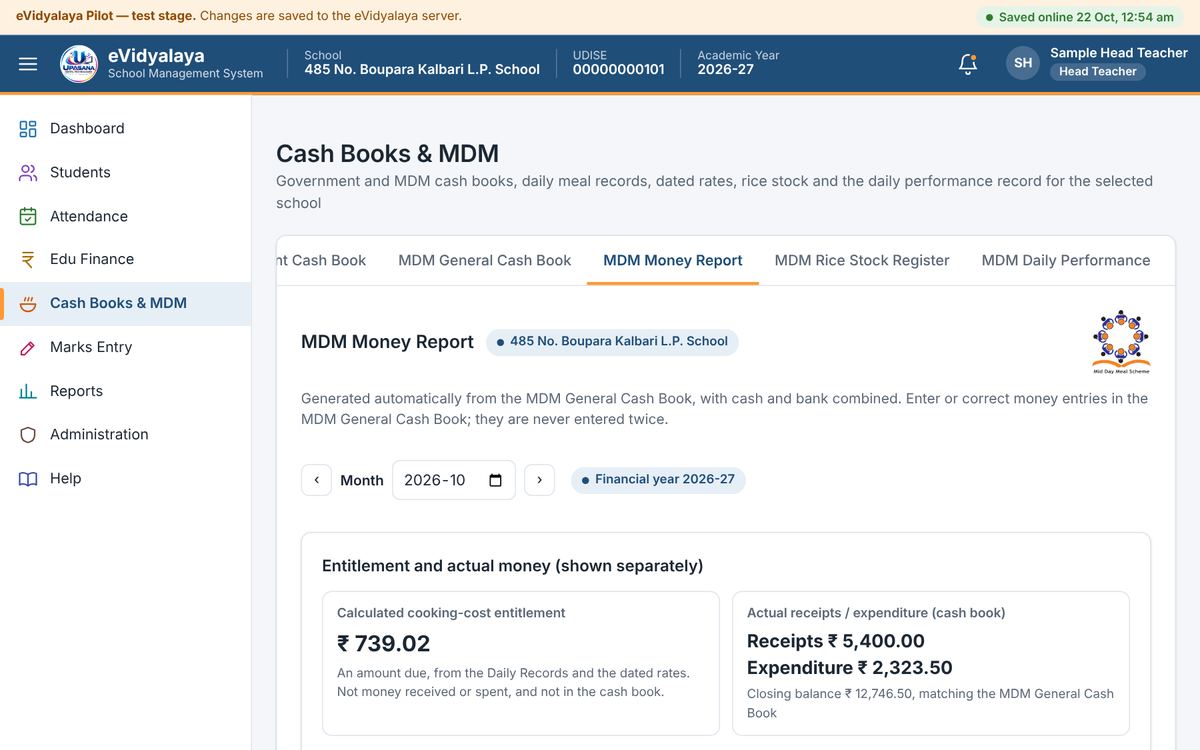Click Expenditure ₹ 2,323.50 value
This screenshot has width=1200, height=750.
click(850, 668)
